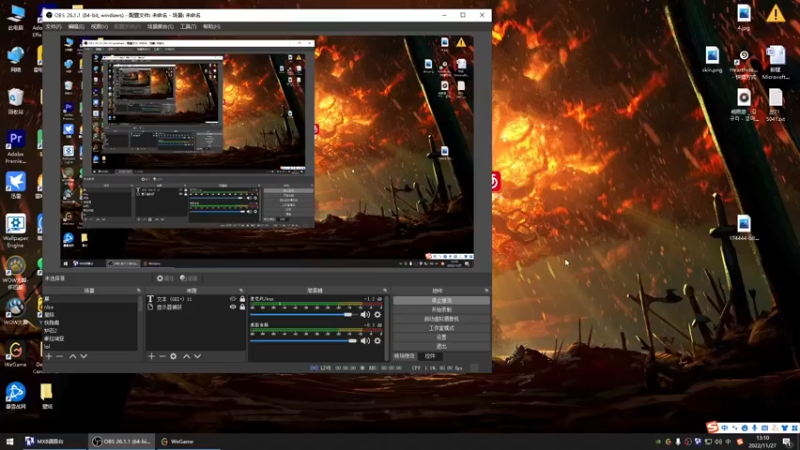Toggle visibility of 显示器捕获 source
The width and height of the screenshot is (800, 450).
[233, 307]
